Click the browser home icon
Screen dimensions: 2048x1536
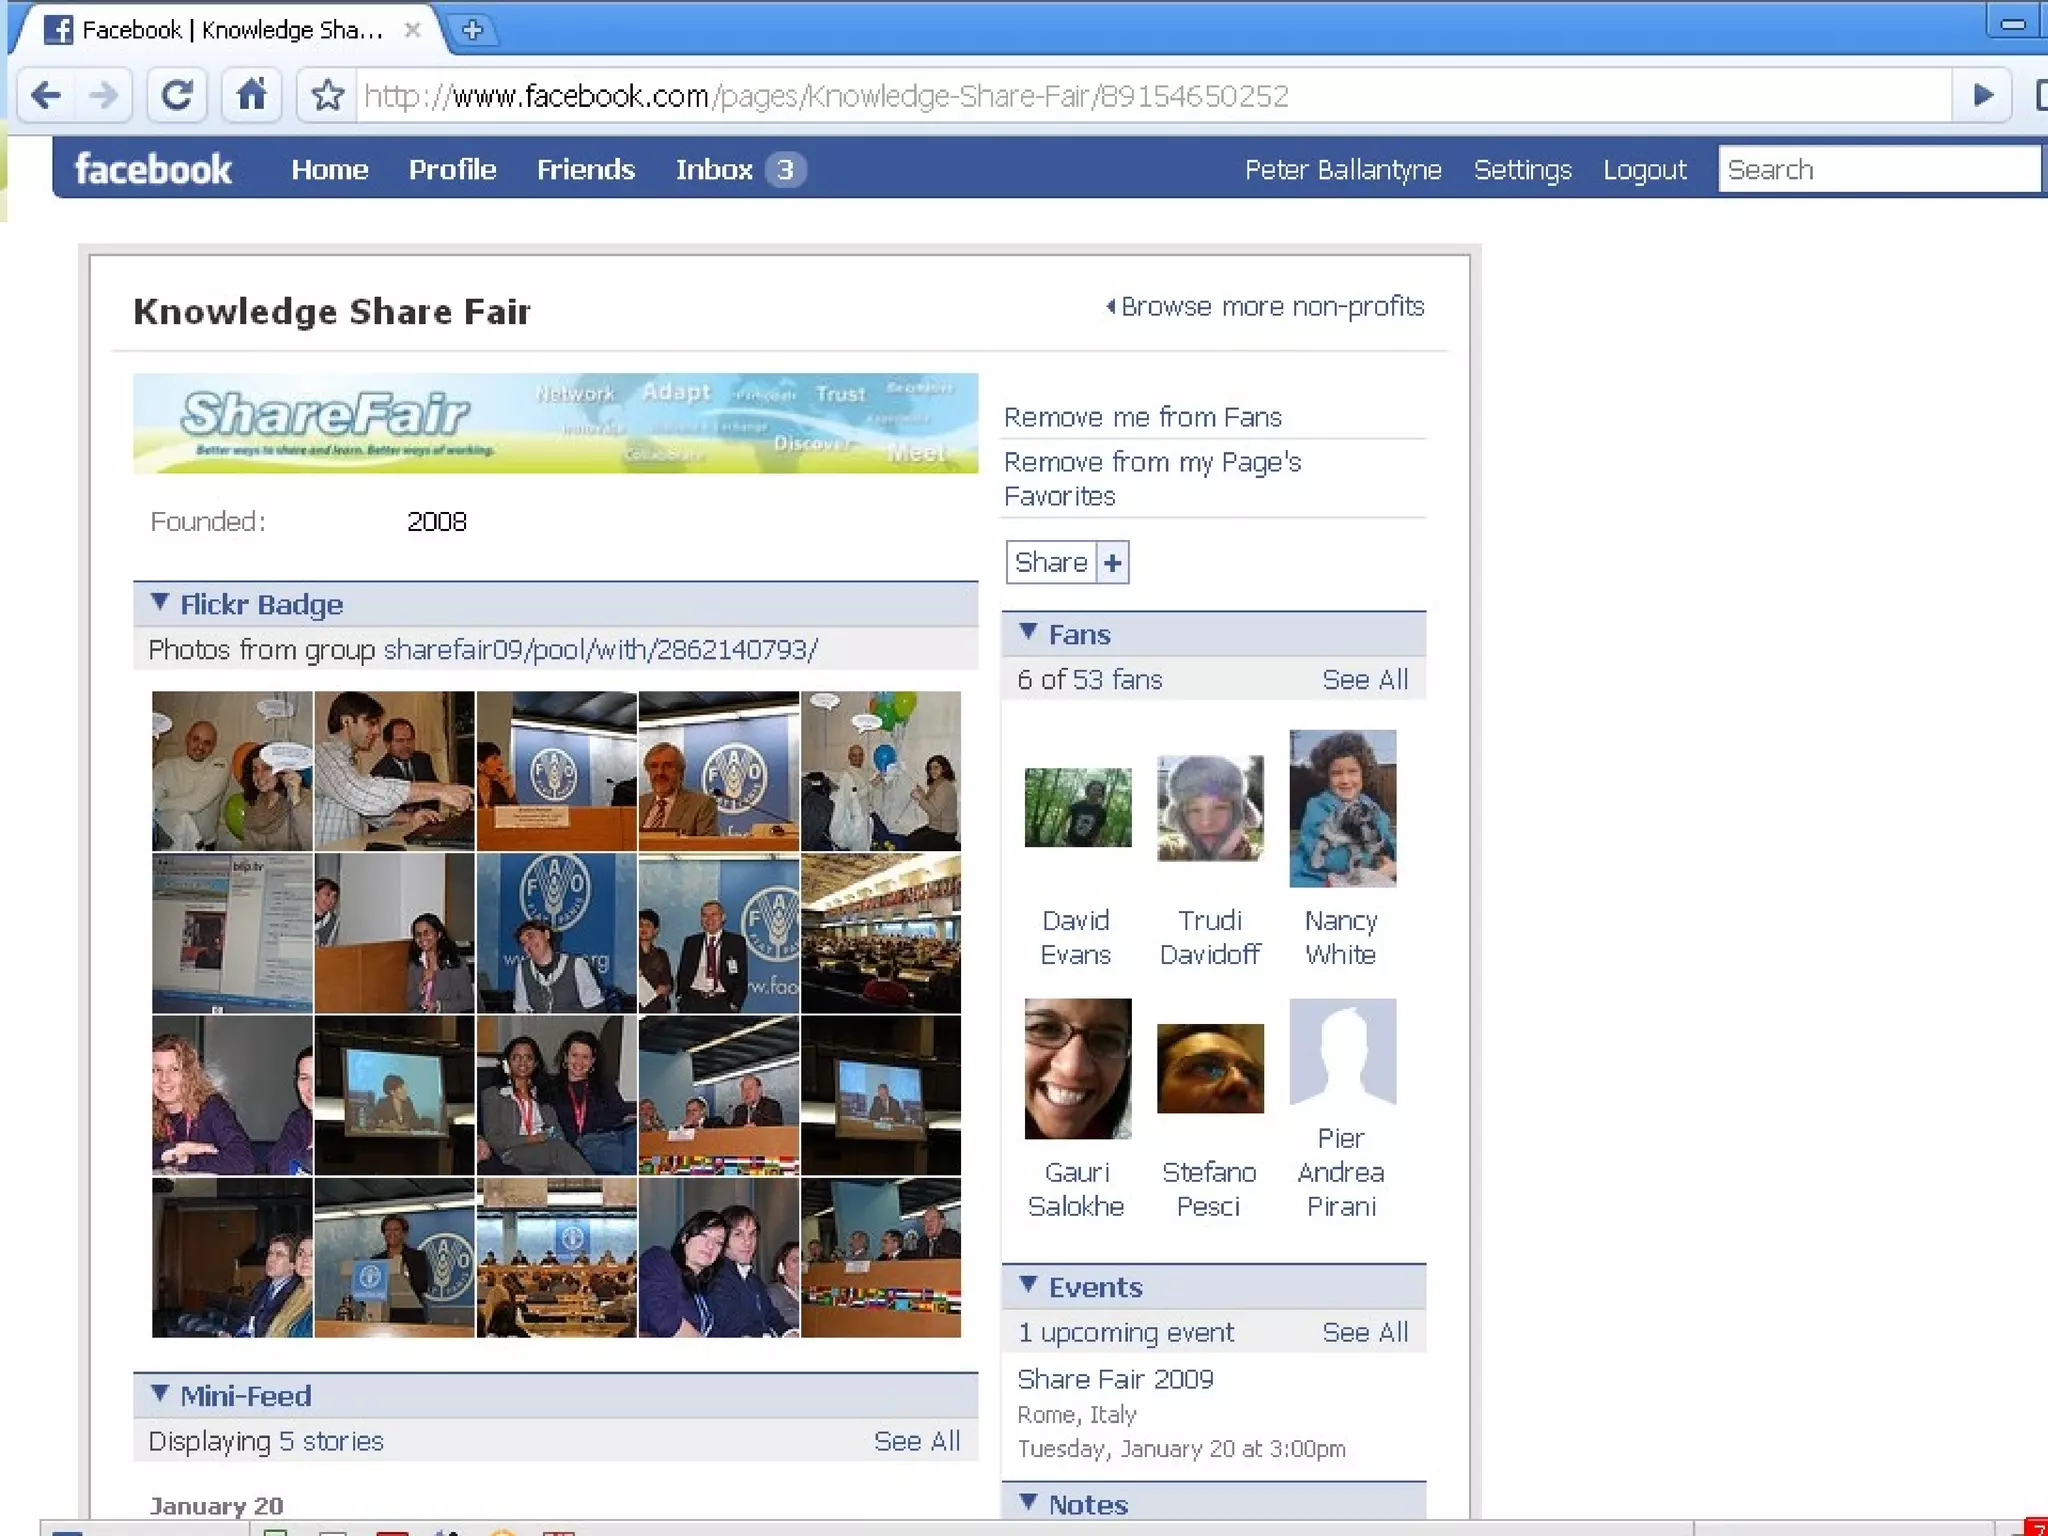tap(251, 96)
